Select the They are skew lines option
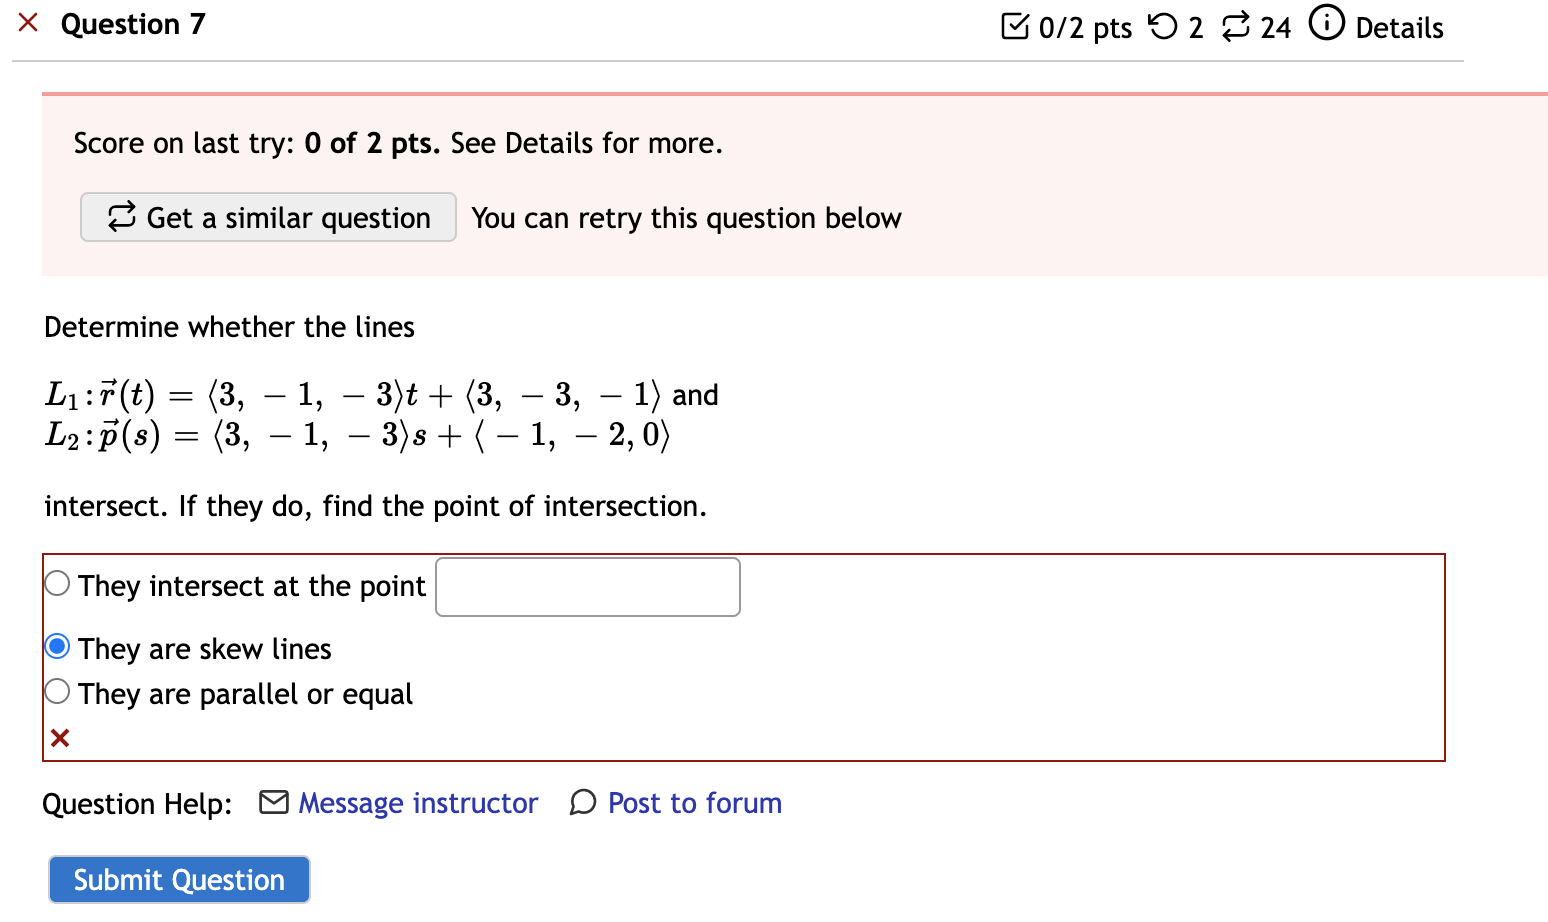The width and height of the screenshot is (1548, 922). (x=57, y=647)
